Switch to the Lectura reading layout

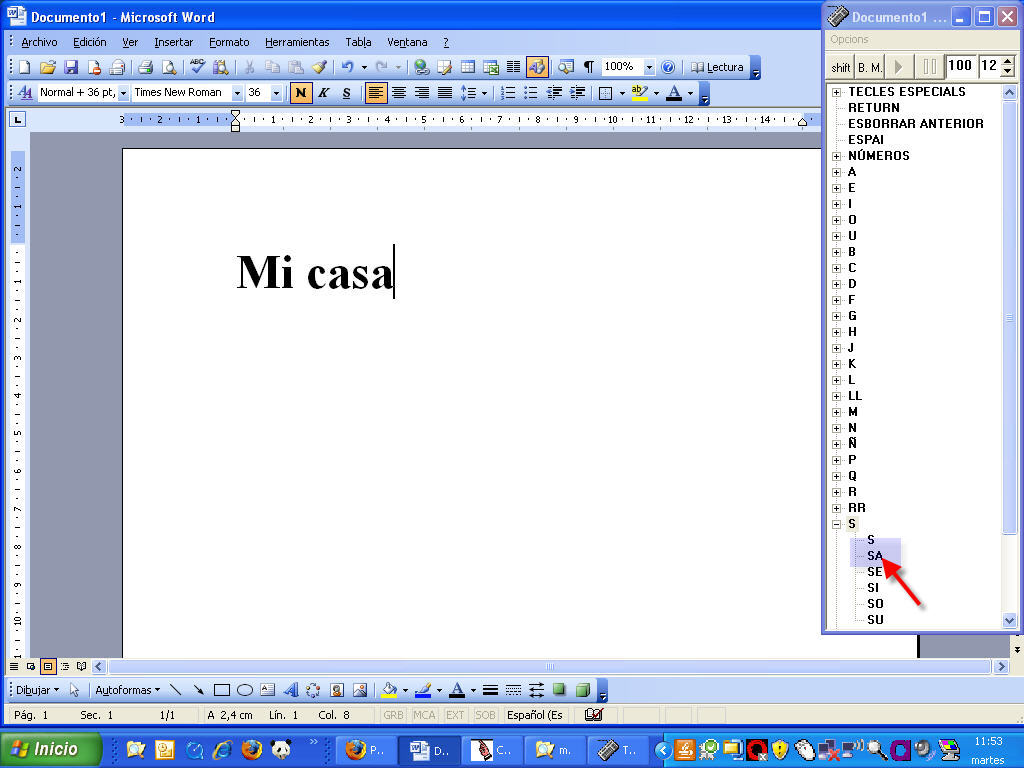tap(717, 67)
